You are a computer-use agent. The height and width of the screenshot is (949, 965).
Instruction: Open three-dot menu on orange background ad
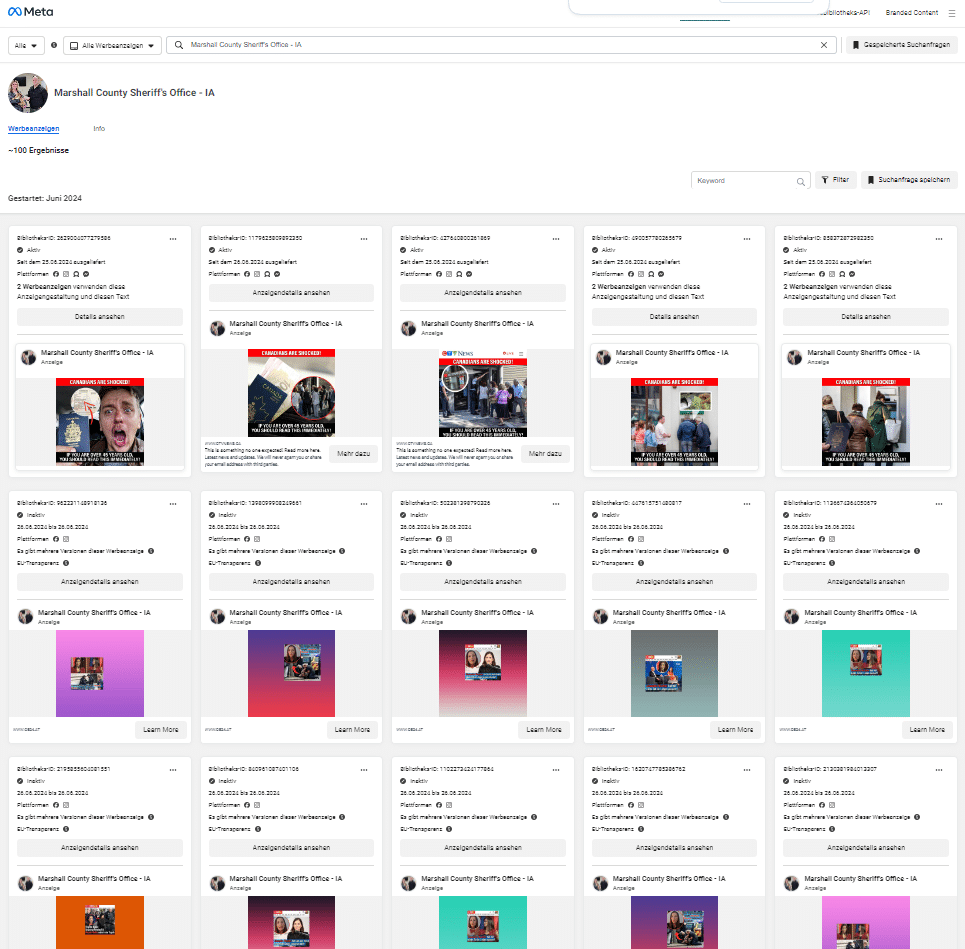click(173, 770)
